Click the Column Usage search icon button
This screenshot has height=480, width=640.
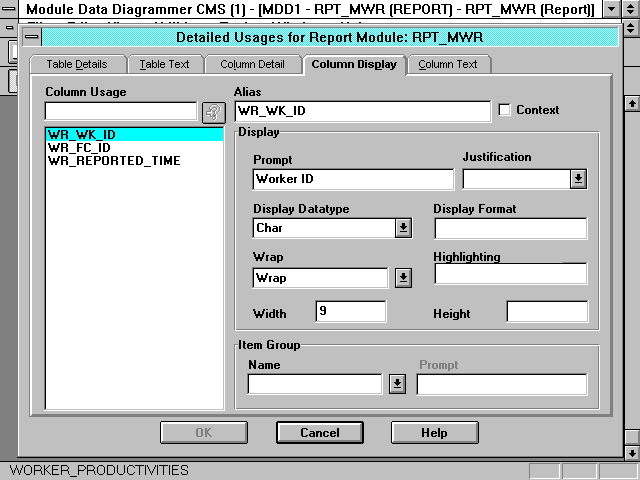[214, 112]
